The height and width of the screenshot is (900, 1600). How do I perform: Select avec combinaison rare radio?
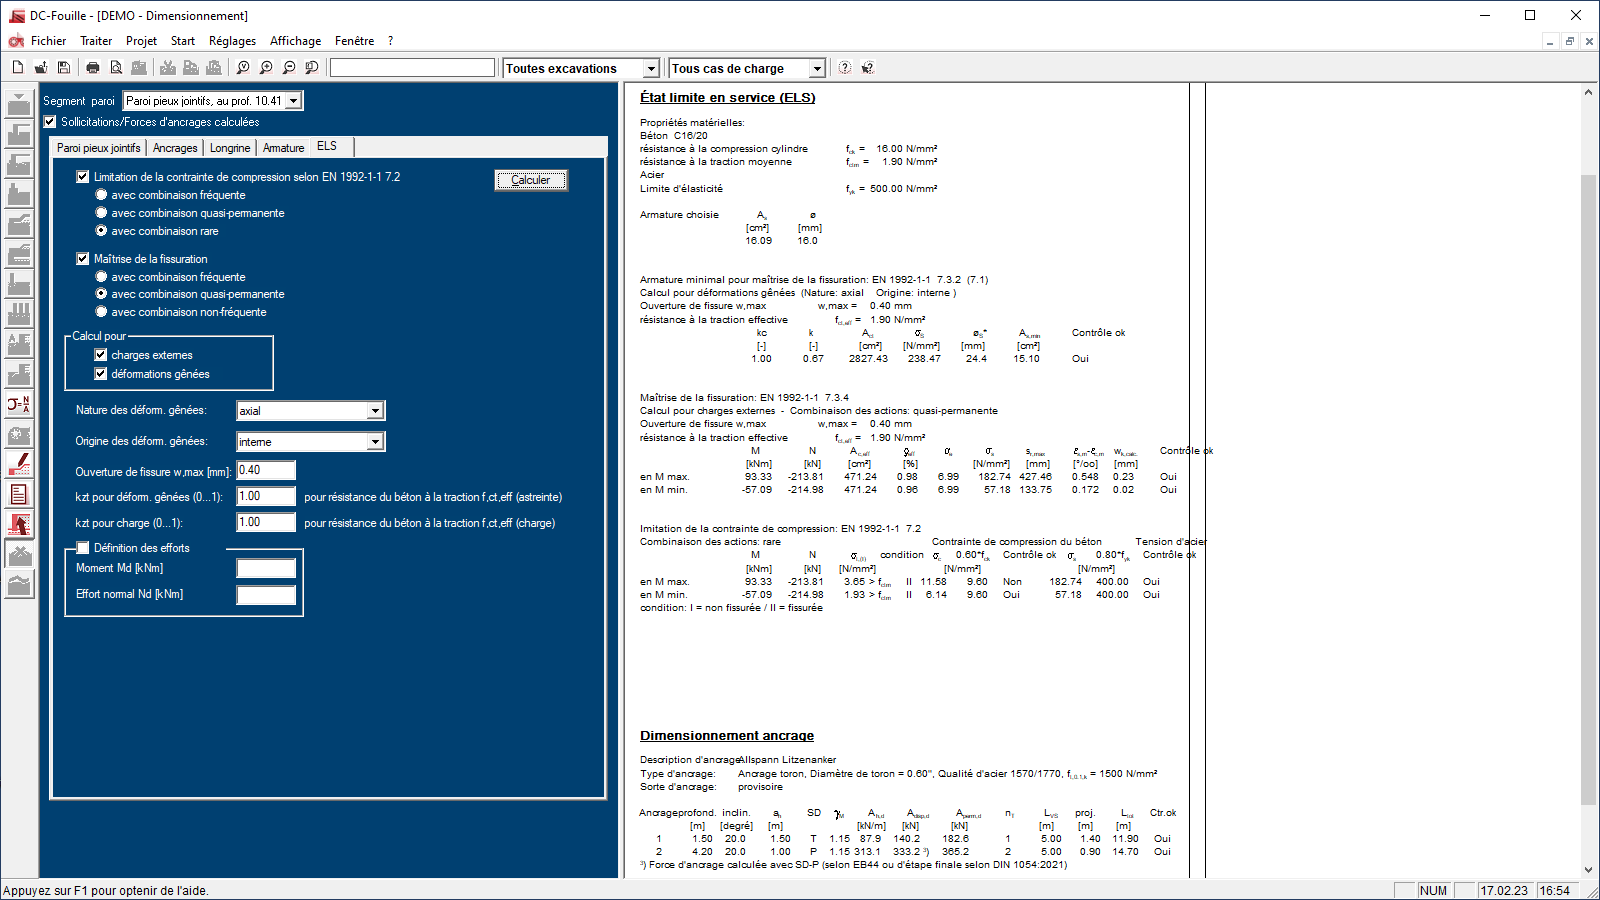pyautogui.click(x=101, y=231)
